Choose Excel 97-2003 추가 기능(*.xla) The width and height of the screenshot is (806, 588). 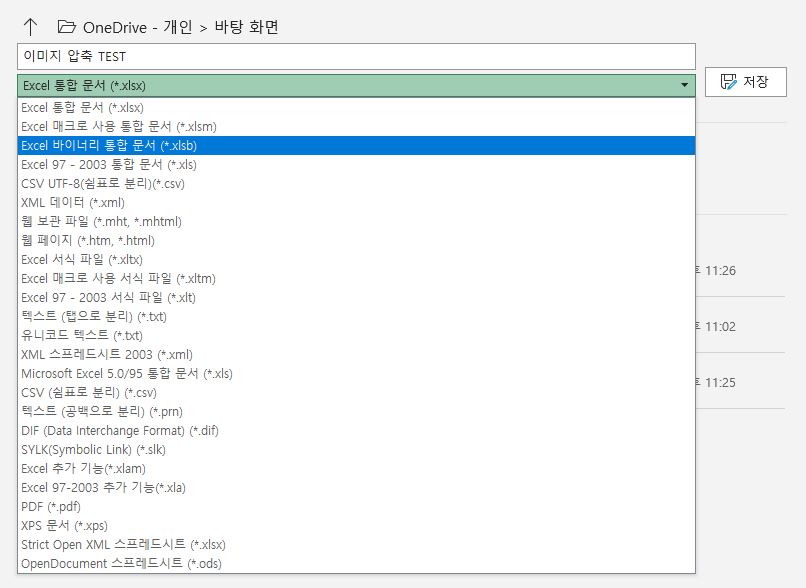point(356,488)
